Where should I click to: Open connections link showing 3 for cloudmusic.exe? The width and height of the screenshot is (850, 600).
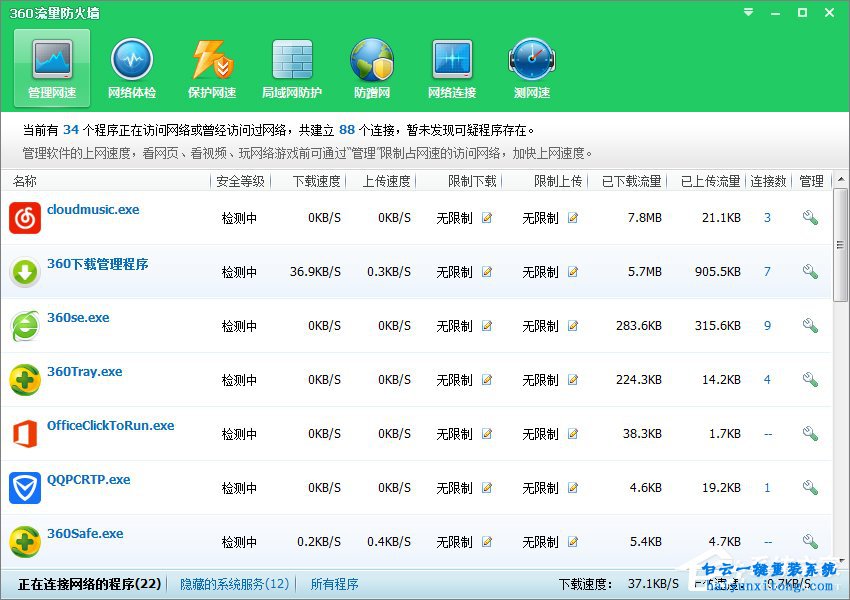[x=767, y=217]
